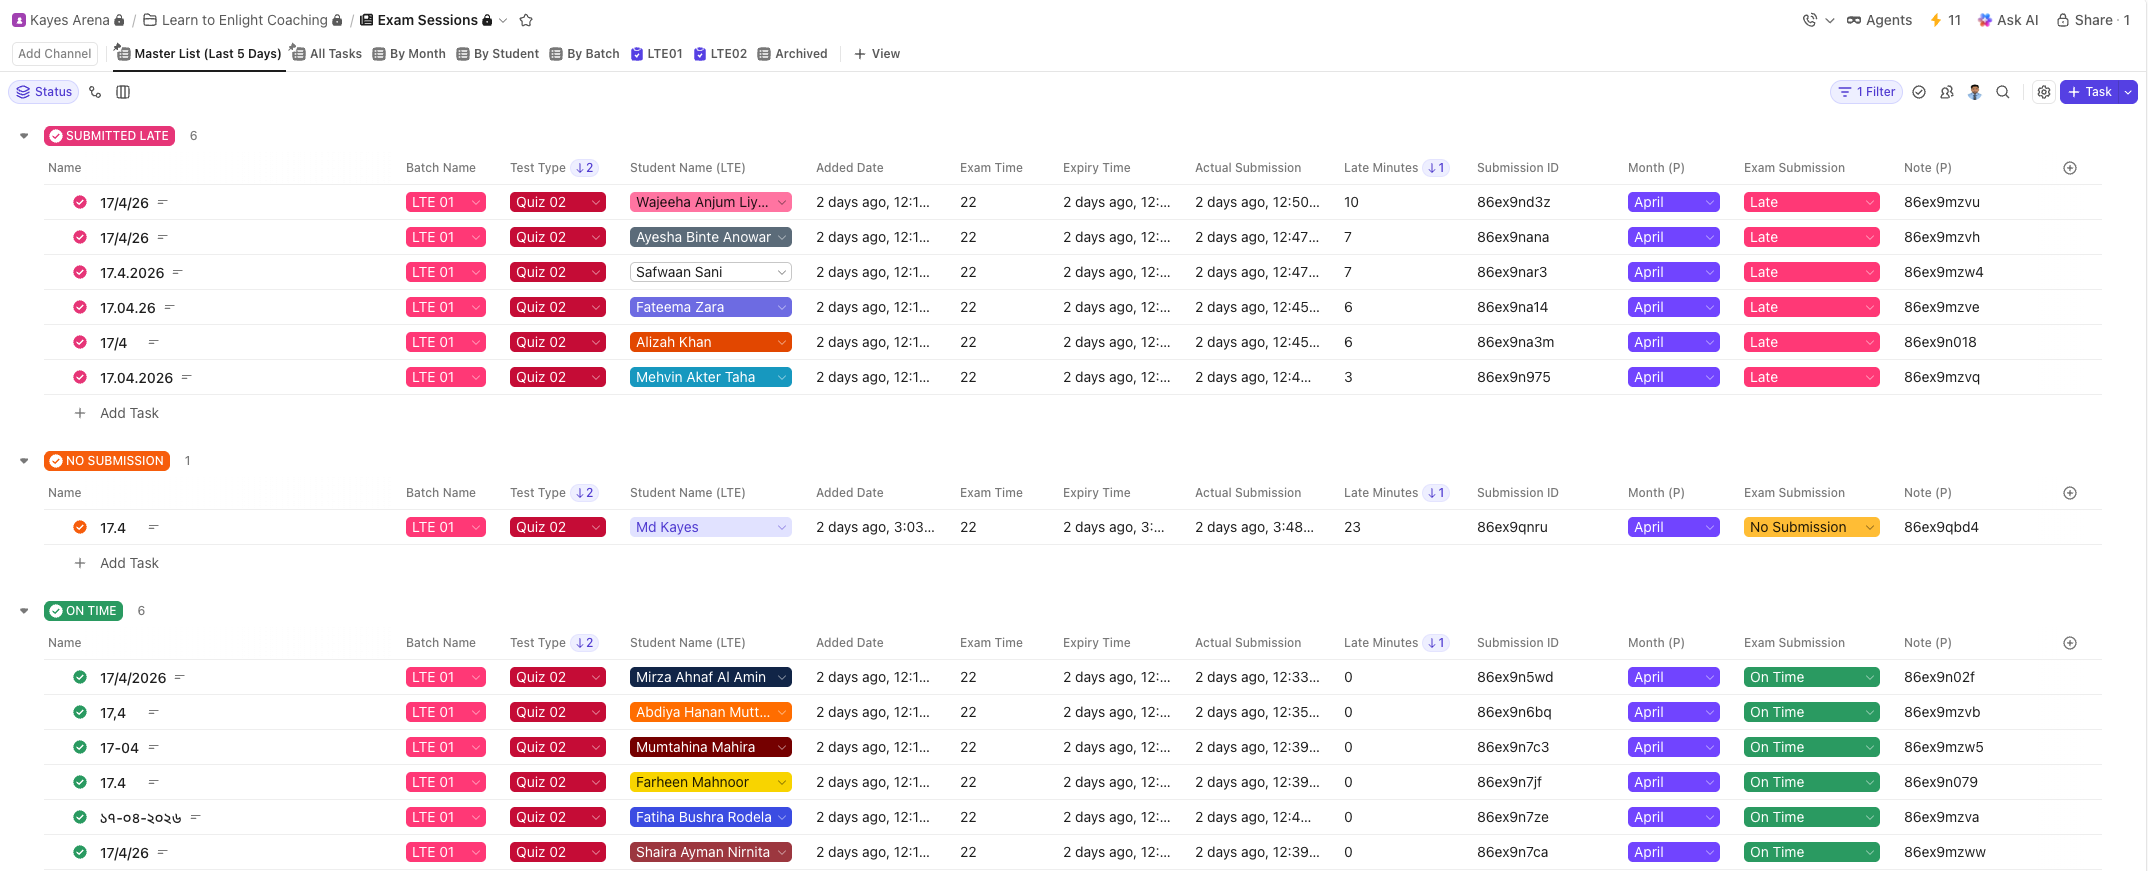Toggle status circle of the 17.04.26 task
Image resolution: width=2148 pixels, height=871 pixels.
pos(80,307)
